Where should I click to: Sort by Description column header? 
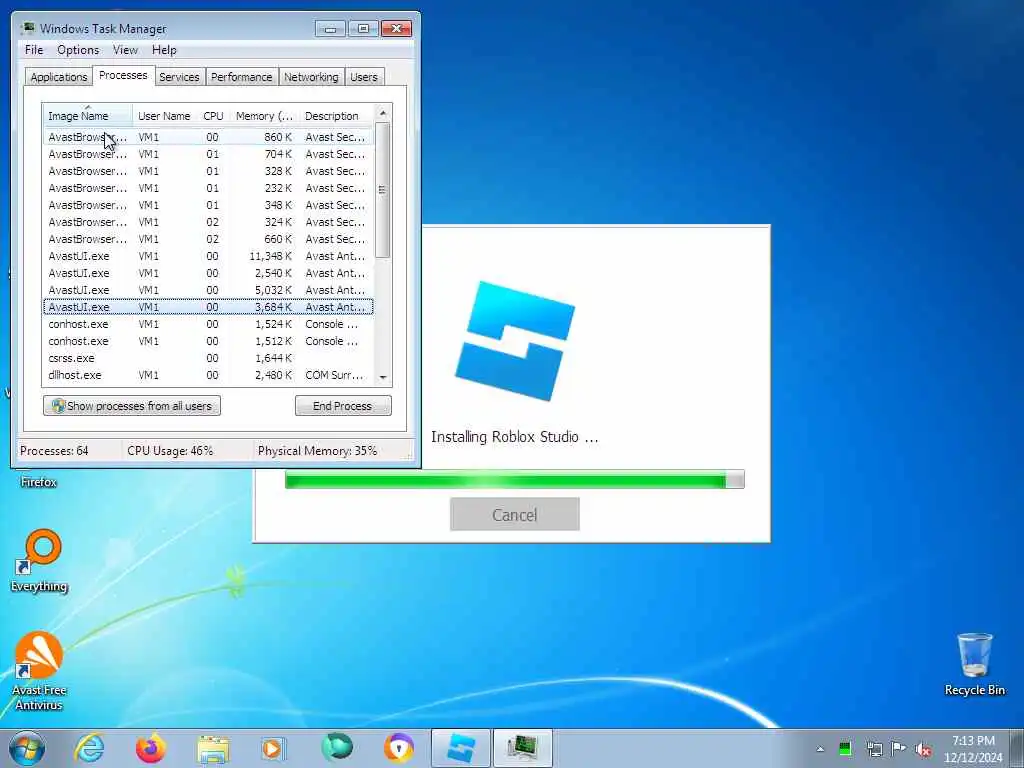336,116
